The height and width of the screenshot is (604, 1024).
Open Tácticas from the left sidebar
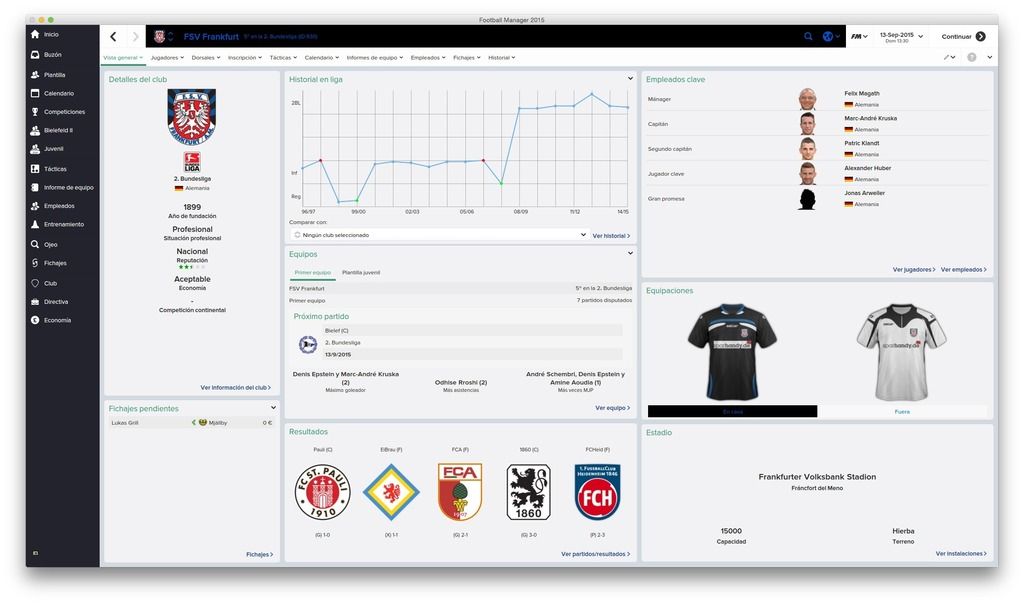pyautogui.click(x=49, y=169)
